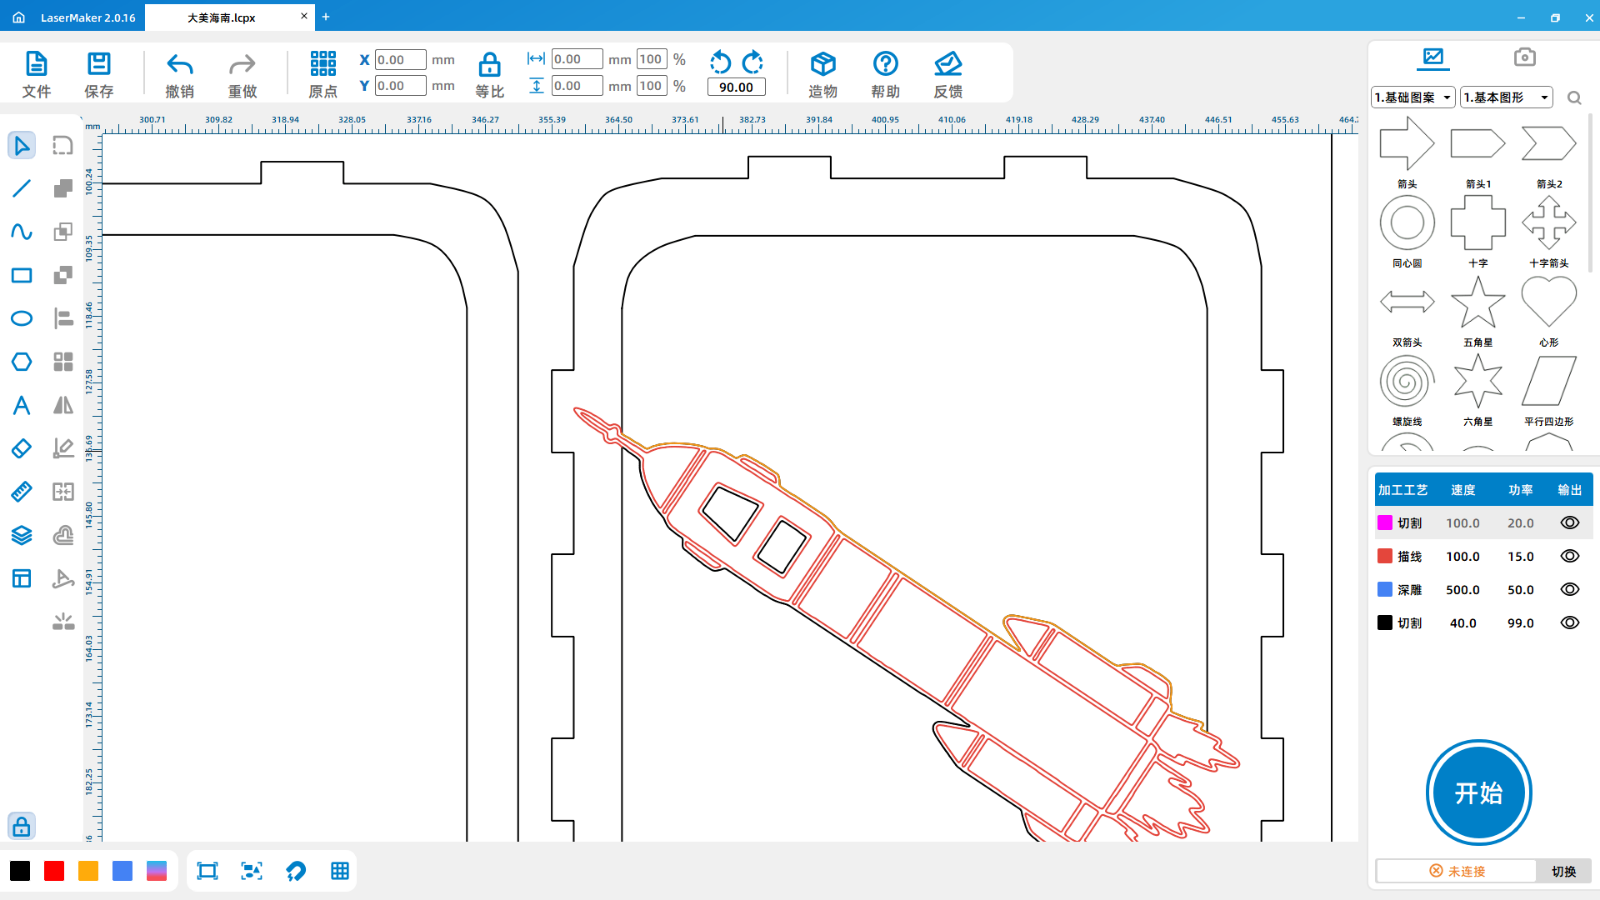The width and height of the screenshot is (1600, 900).
Task: Toggle visibility of 深雕 layer
Action: click(x=1570, y=590)
